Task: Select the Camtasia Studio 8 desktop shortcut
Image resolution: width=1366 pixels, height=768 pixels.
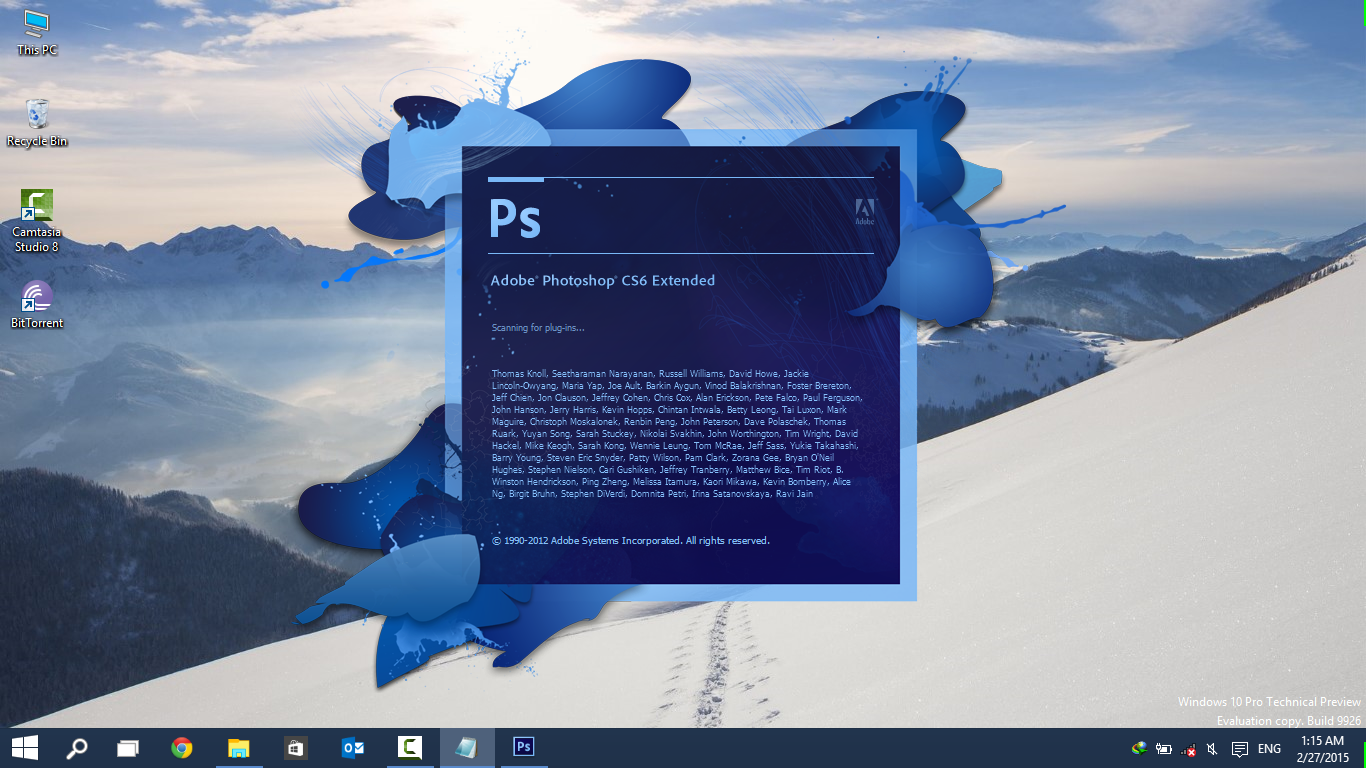Action: (37, 221)
